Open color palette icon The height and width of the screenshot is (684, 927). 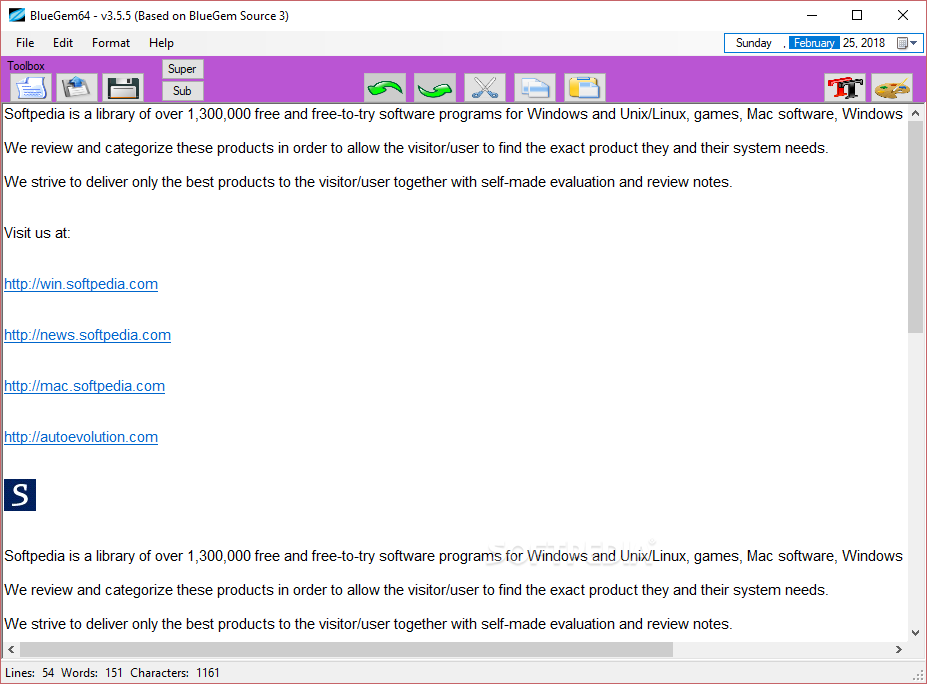pos(892,88)
